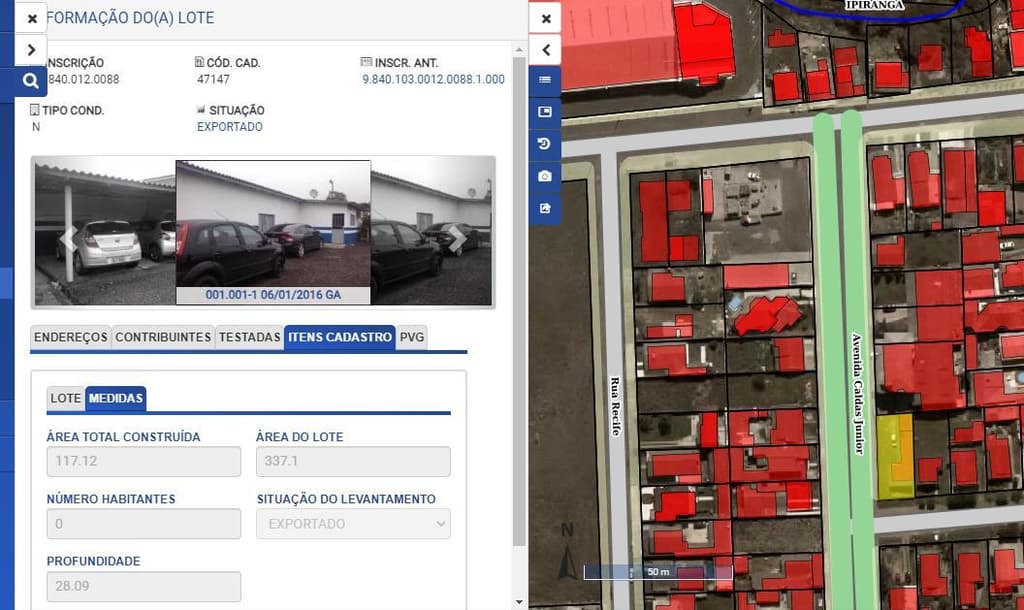
Task: Switch to the TESTADAS tab
Action: (249, 338)
